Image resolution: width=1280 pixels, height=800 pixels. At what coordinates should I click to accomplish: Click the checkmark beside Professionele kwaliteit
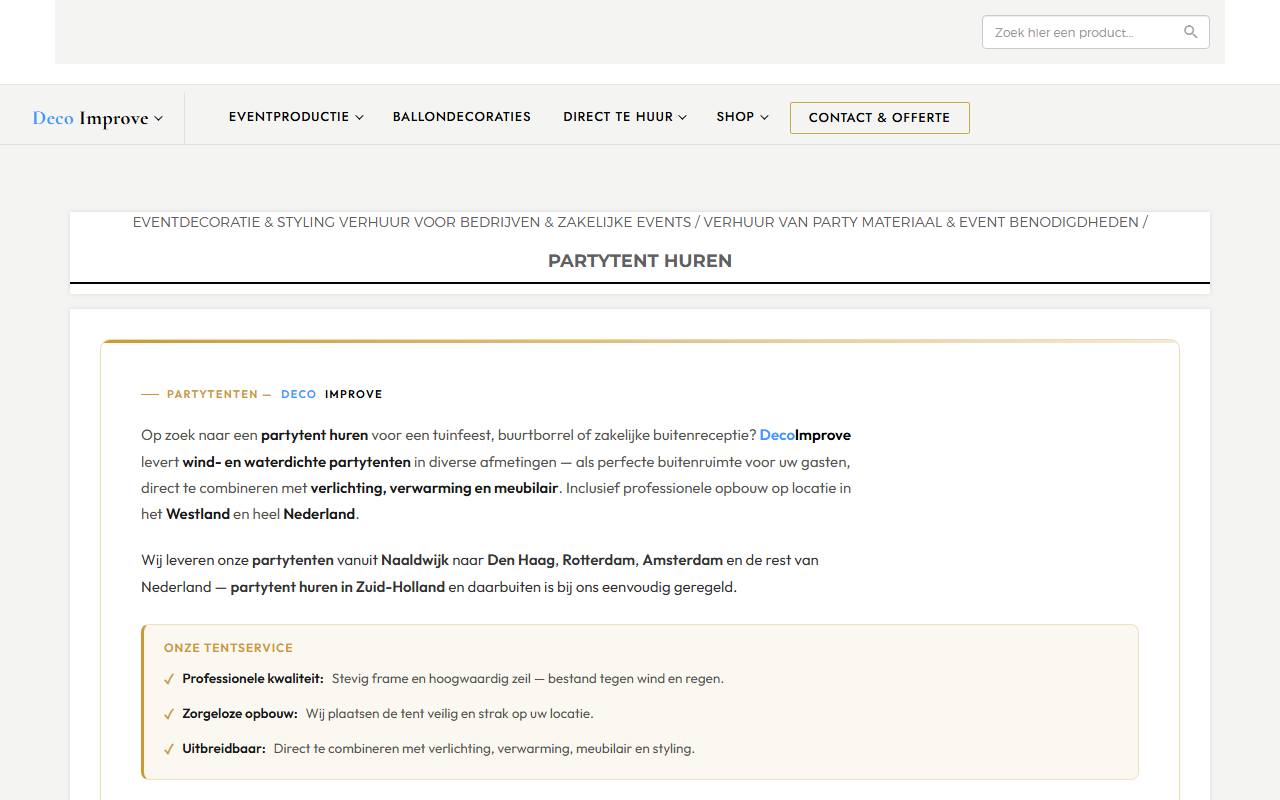[169, 679]
